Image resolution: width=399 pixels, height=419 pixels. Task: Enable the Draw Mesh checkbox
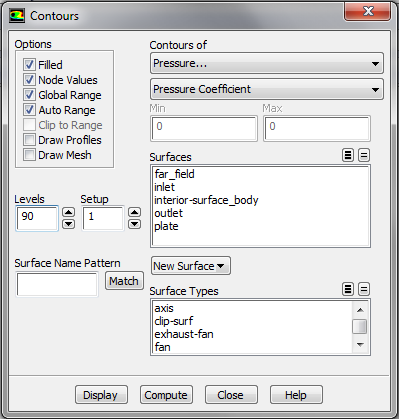coord(29,155)
